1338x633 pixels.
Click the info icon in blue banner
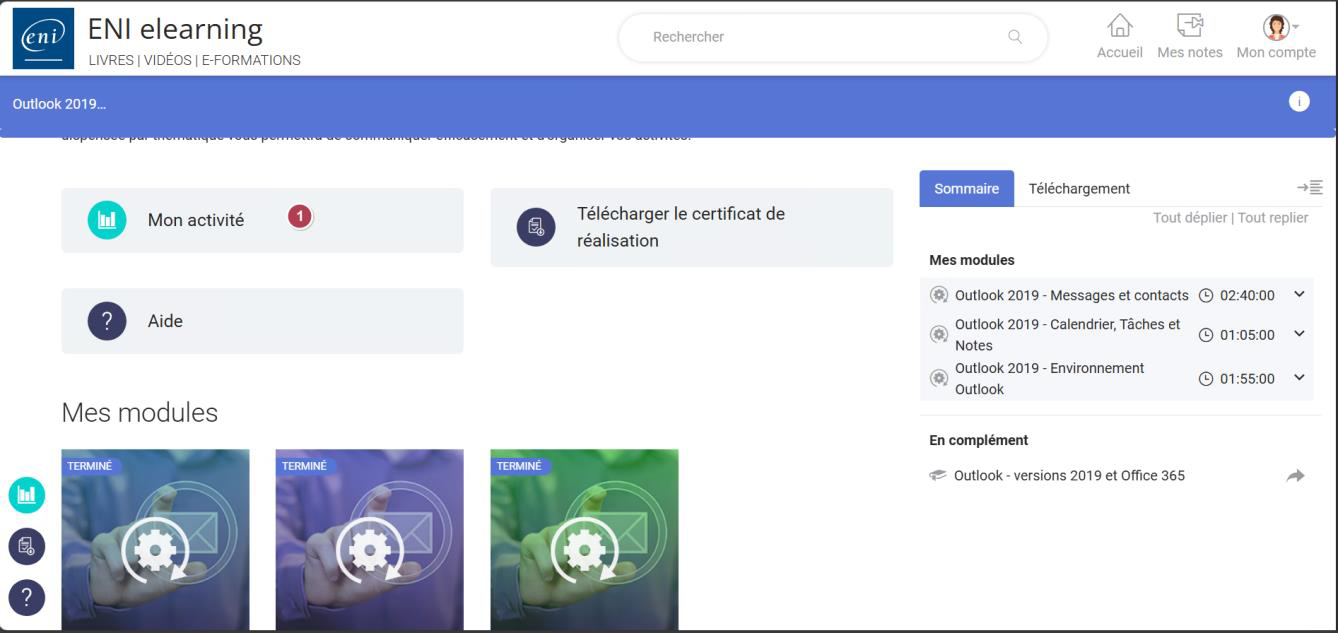click(1299, 101)
